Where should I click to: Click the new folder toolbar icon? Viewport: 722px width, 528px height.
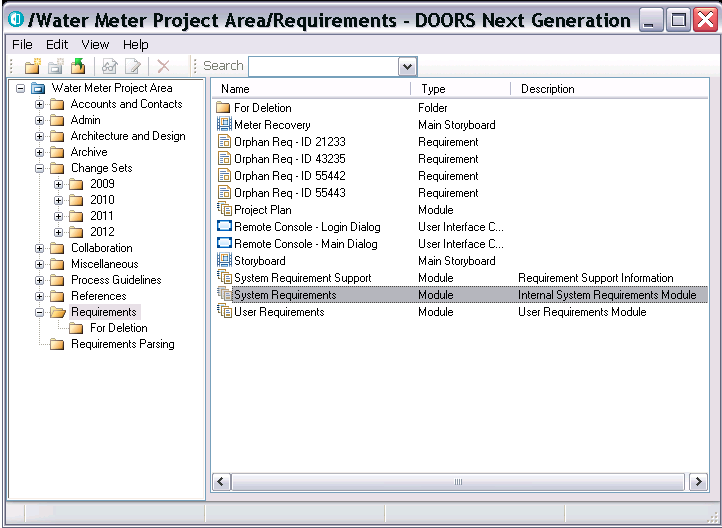coord(32,66)
